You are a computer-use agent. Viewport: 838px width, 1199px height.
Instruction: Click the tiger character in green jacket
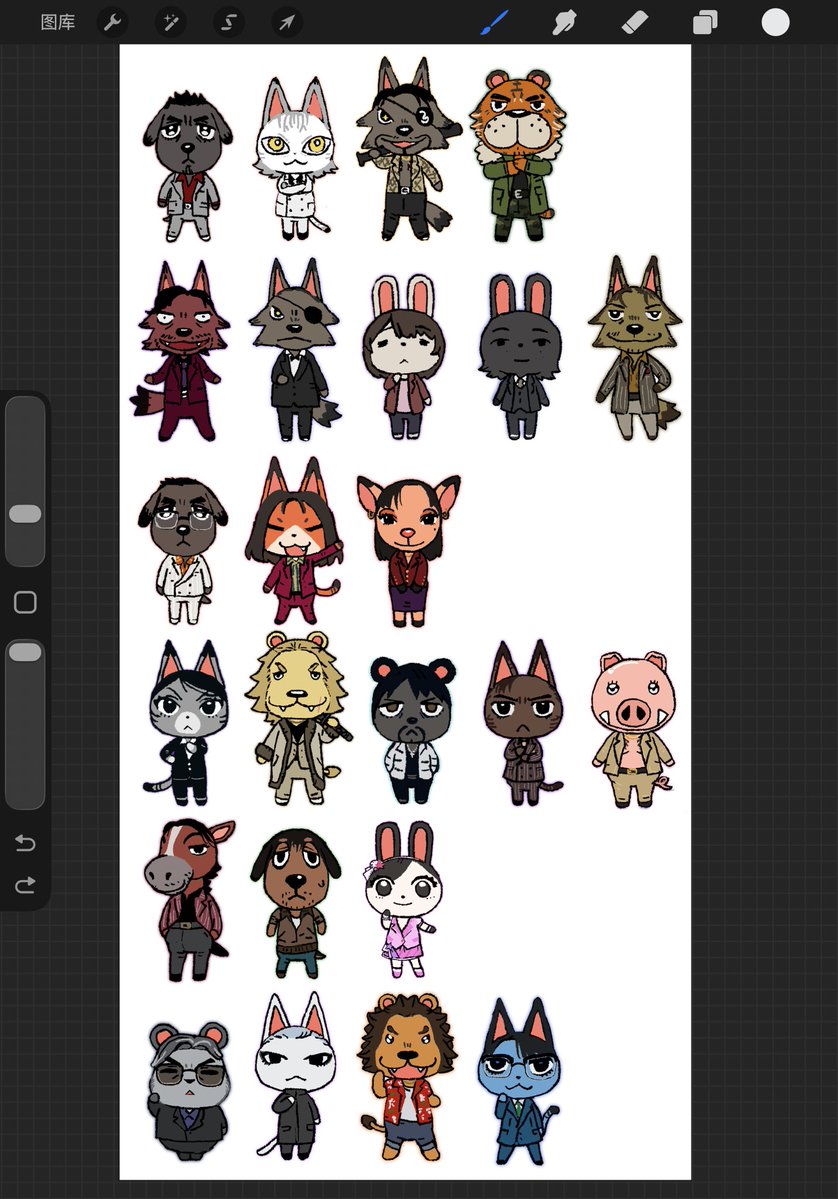pyautogui.click(x=518, y=155)
